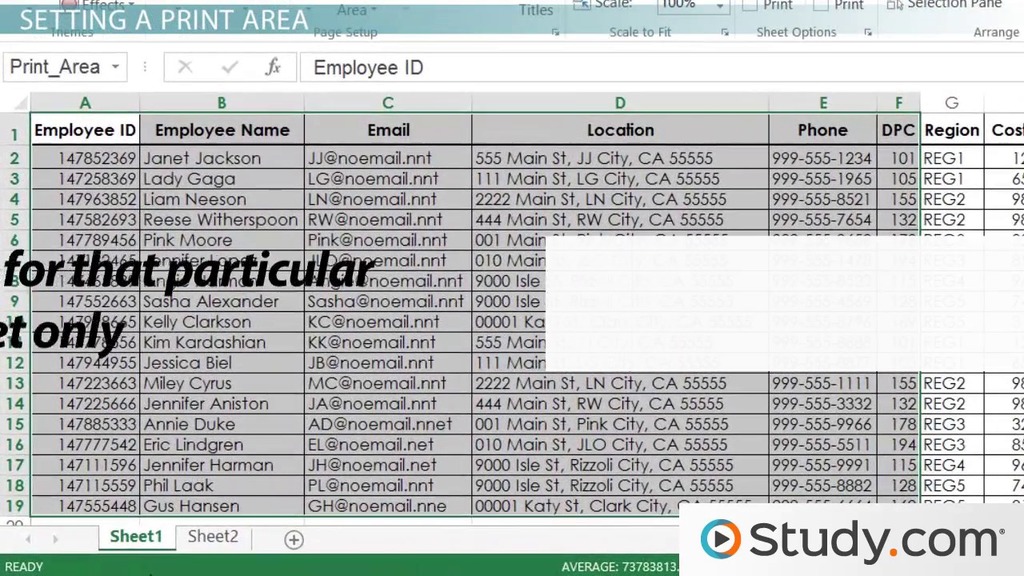Open the Scale to Fit dialog launcher
The height and width of the screenshot is (576, 1024).
pyautogui.click(x=724, y=33)
